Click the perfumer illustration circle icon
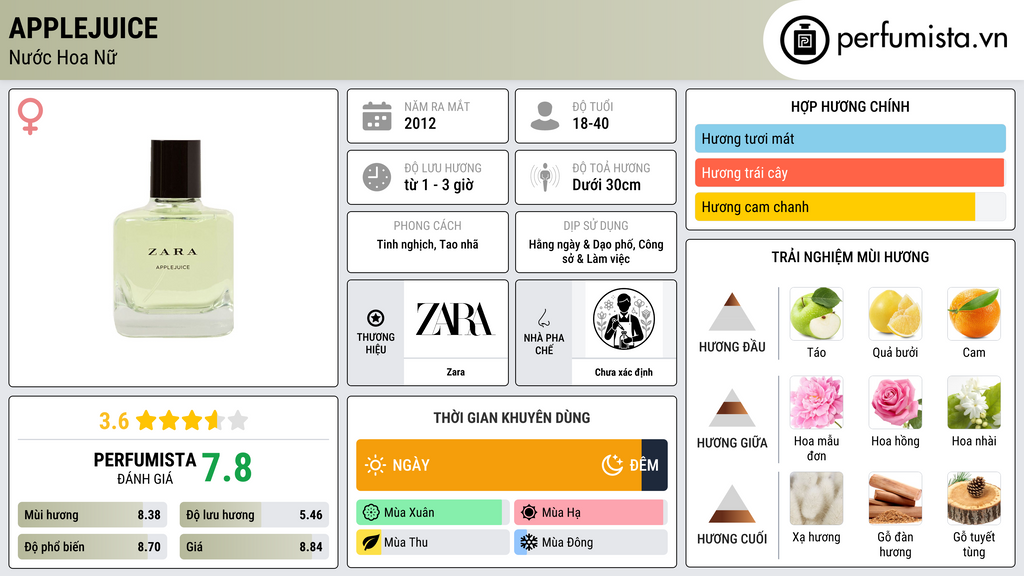Screen dimensions: 1024x576 tap(624, 319)
